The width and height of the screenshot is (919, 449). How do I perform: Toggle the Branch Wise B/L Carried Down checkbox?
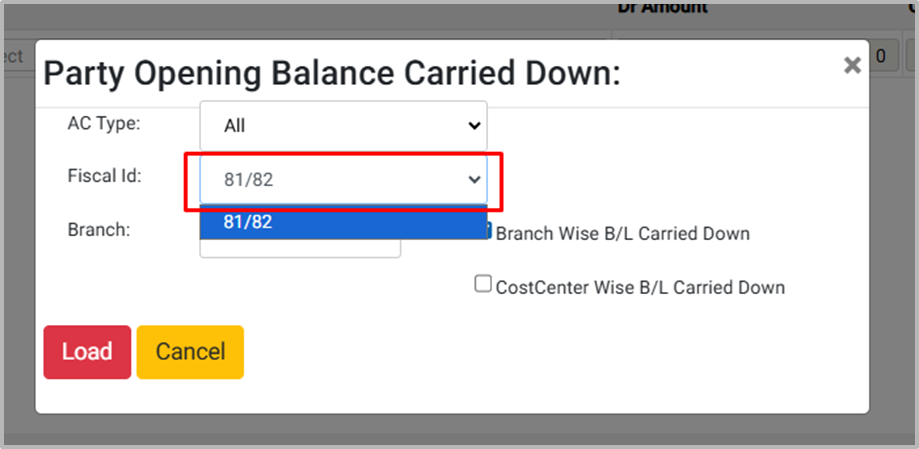click(x=487, y=232)
